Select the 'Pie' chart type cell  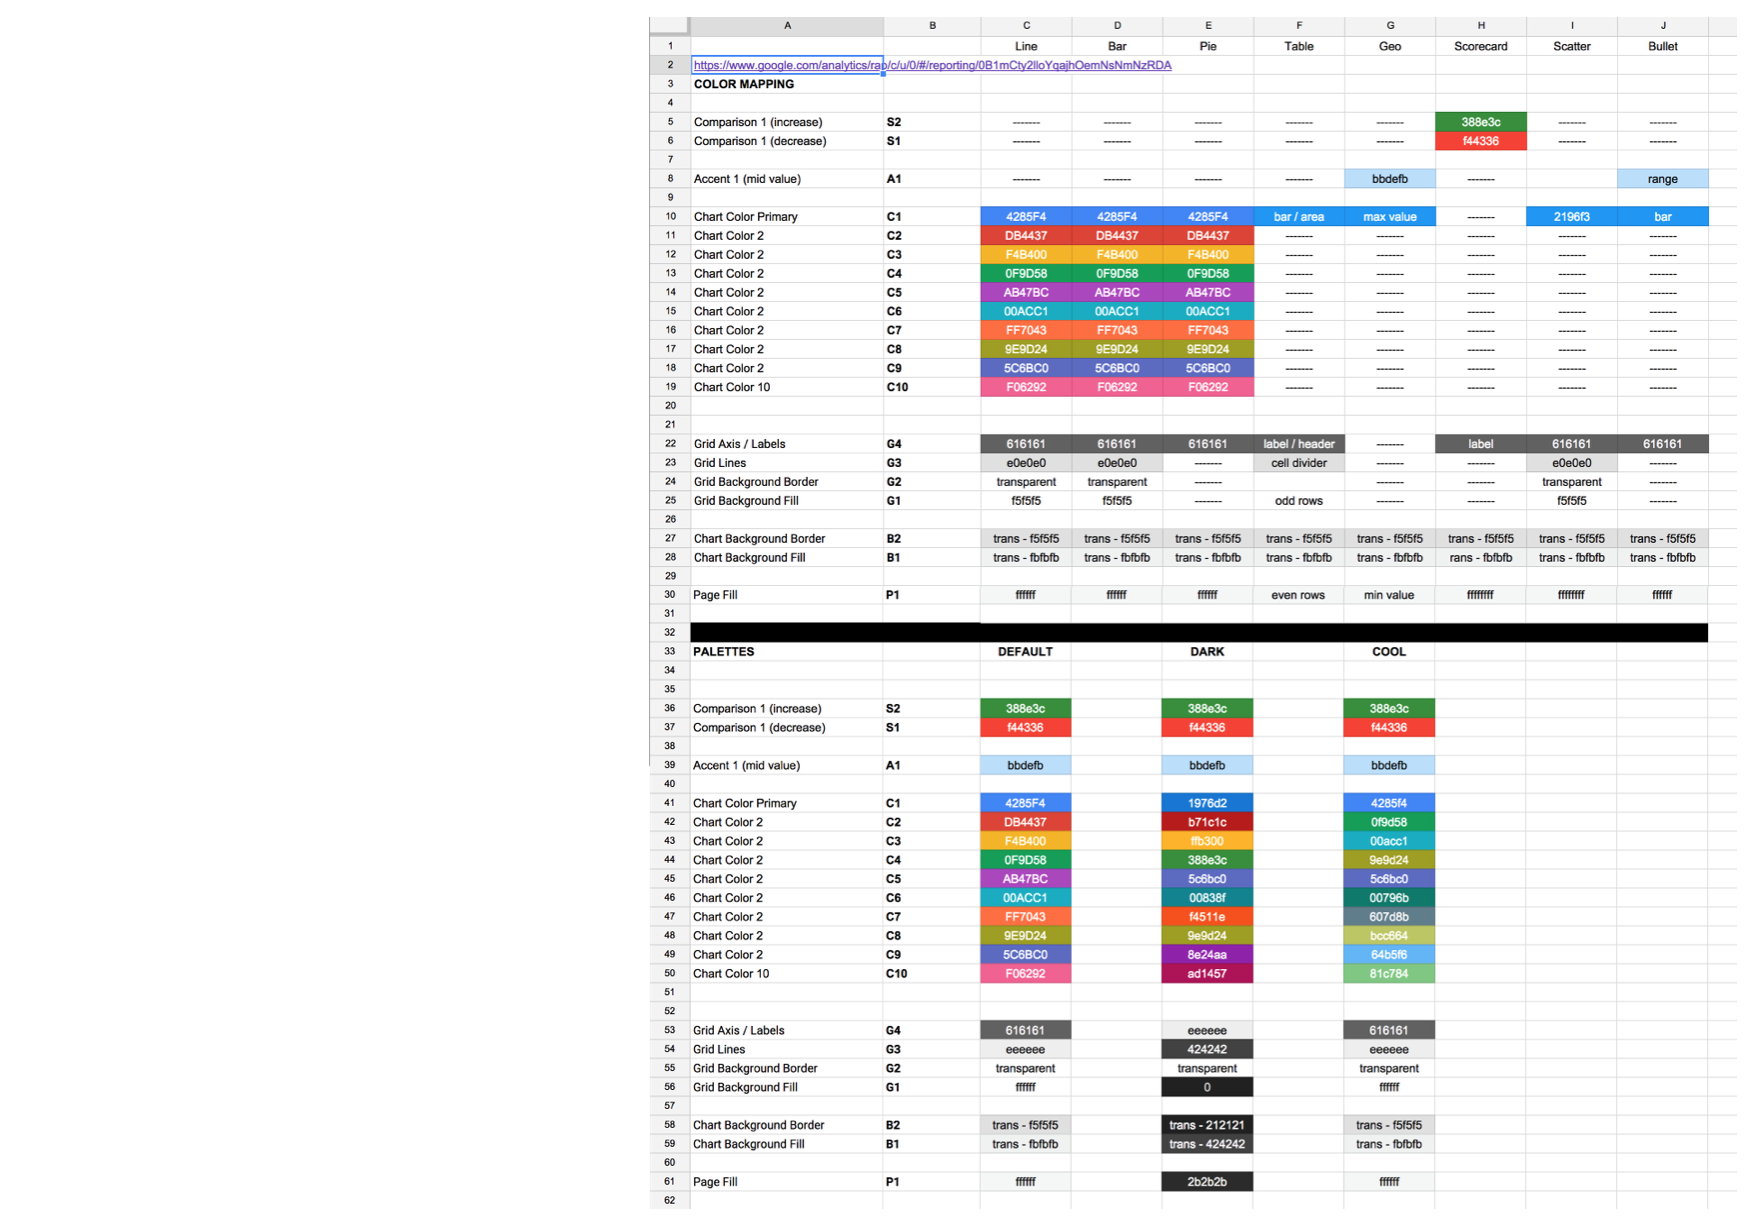tap(1208, 46)
